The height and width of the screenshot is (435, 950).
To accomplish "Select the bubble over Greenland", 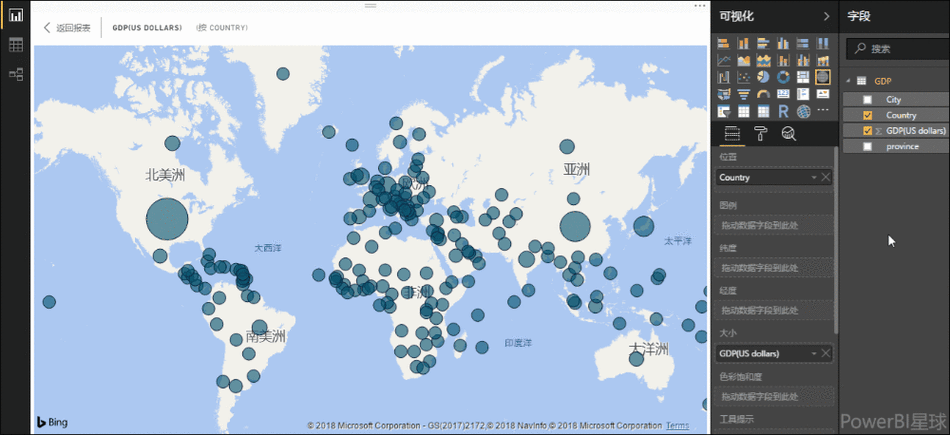I will (283, 74).
